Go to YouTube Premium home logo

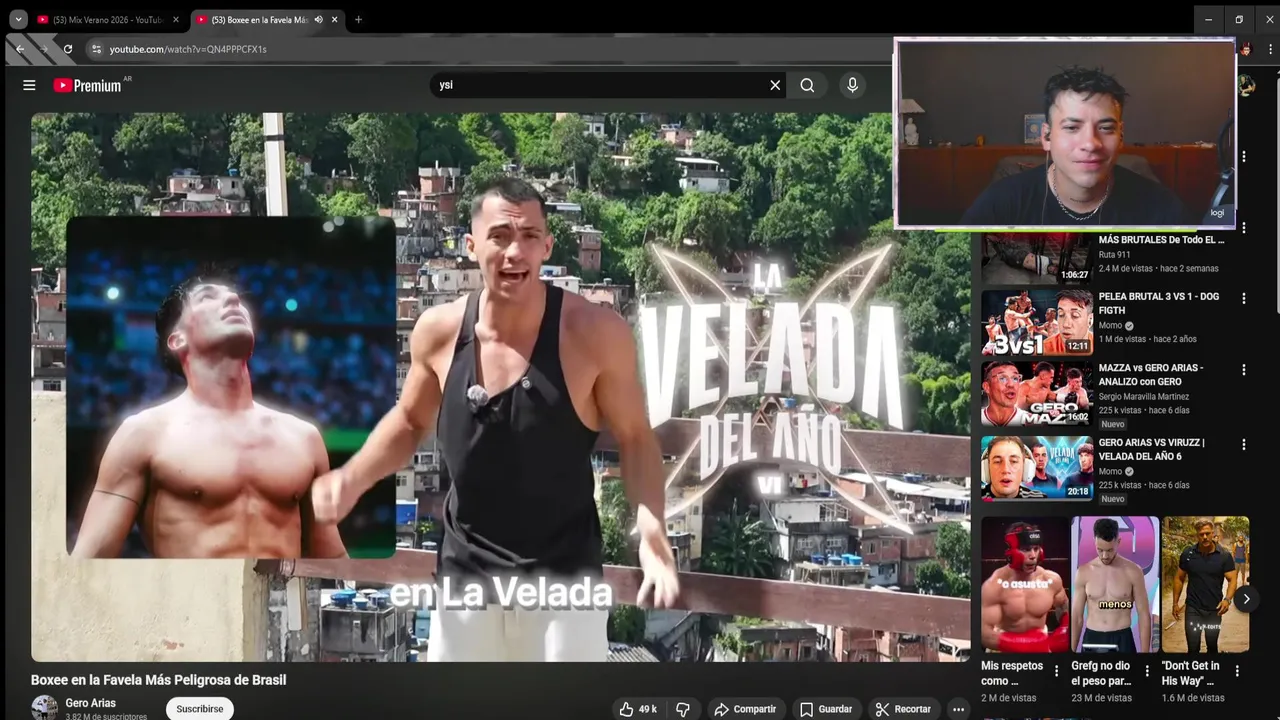[87, 85]
